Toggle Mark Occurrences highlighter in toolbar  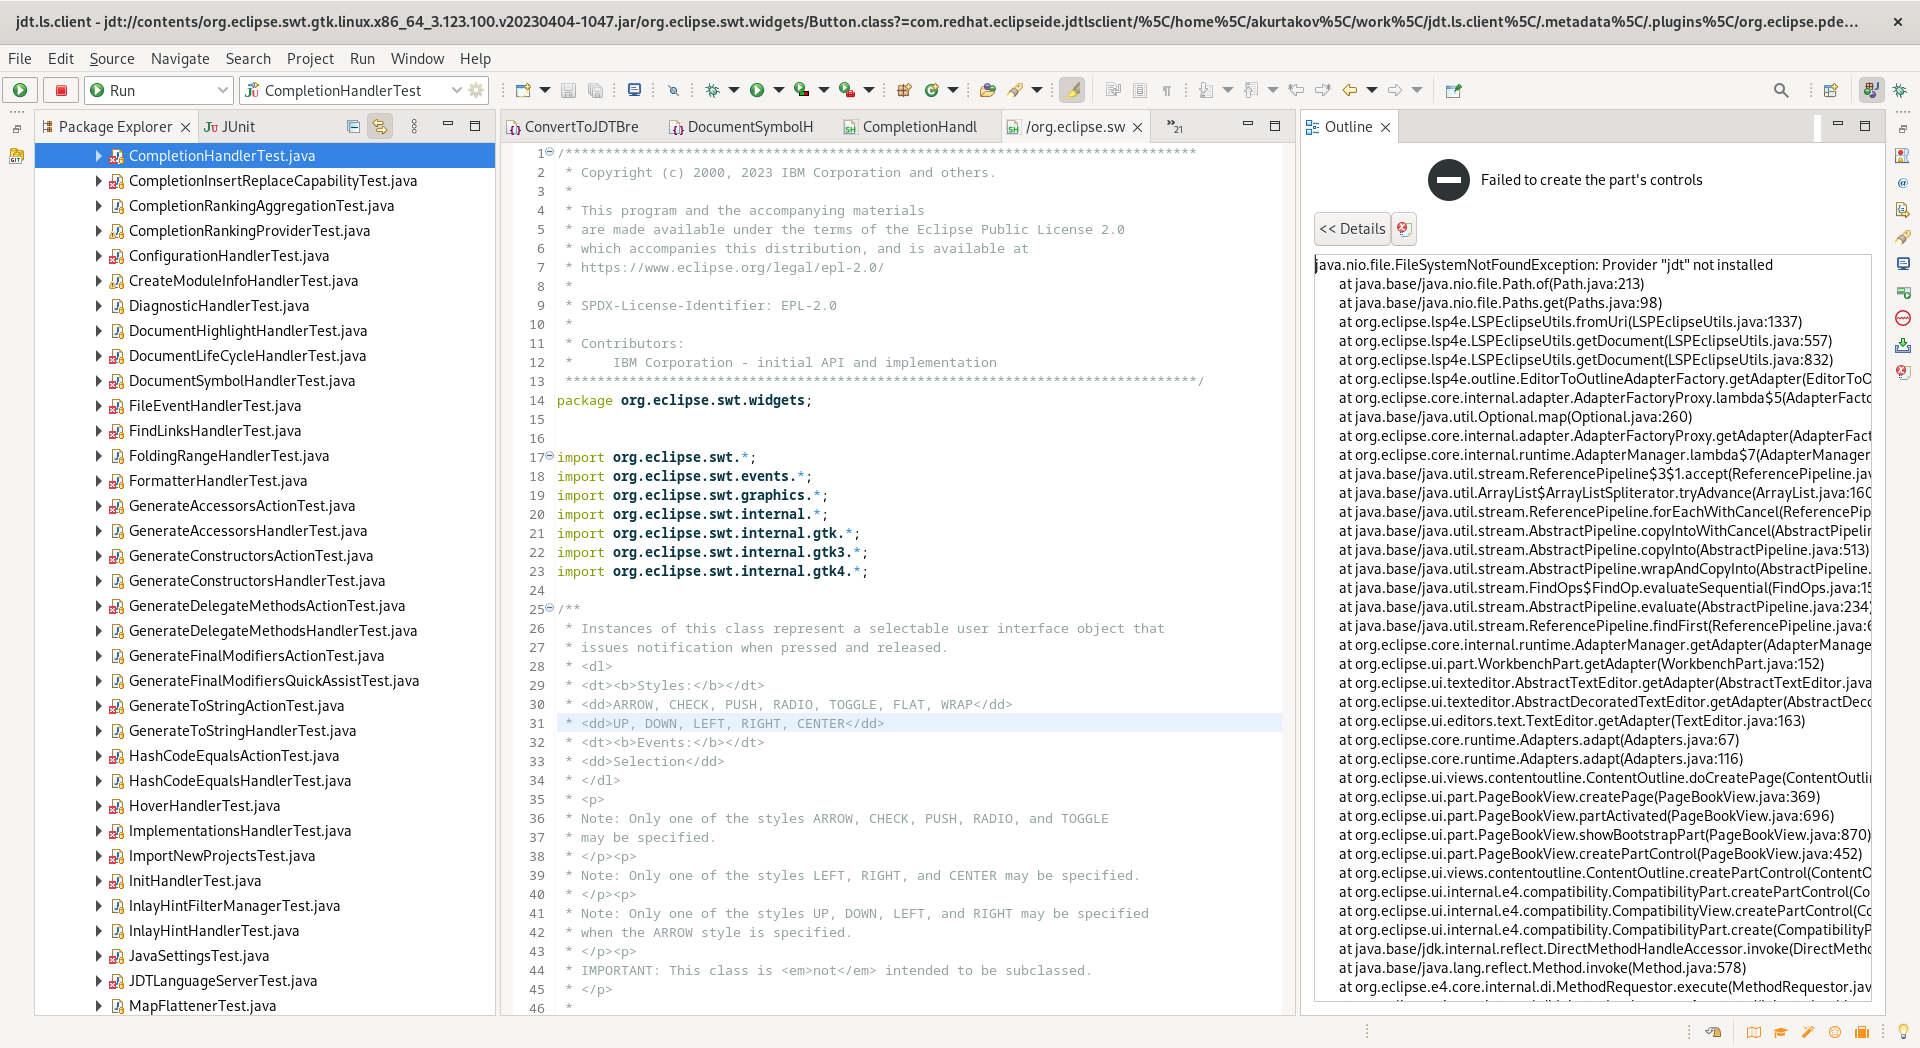[x=1073, y=90]
